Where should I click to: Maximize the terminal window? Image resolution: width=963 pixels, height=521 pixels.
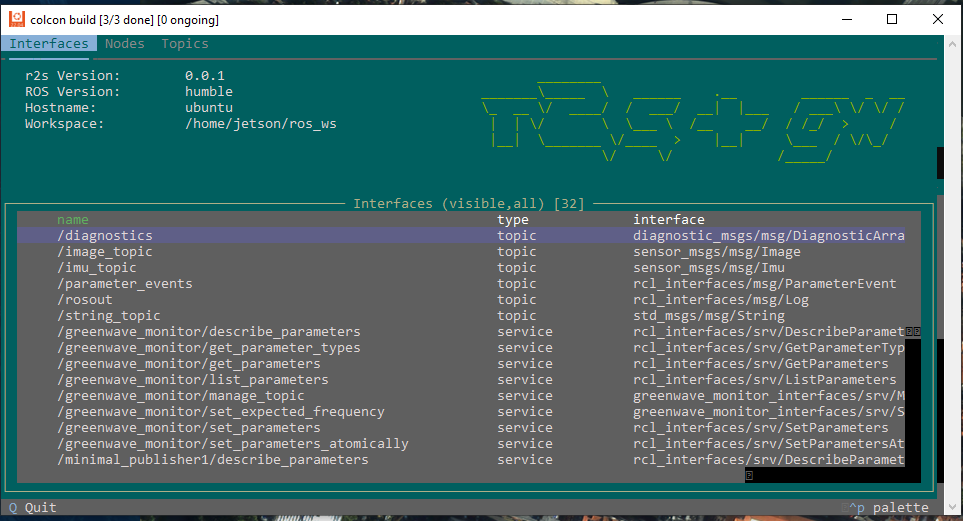coord(892,19)
